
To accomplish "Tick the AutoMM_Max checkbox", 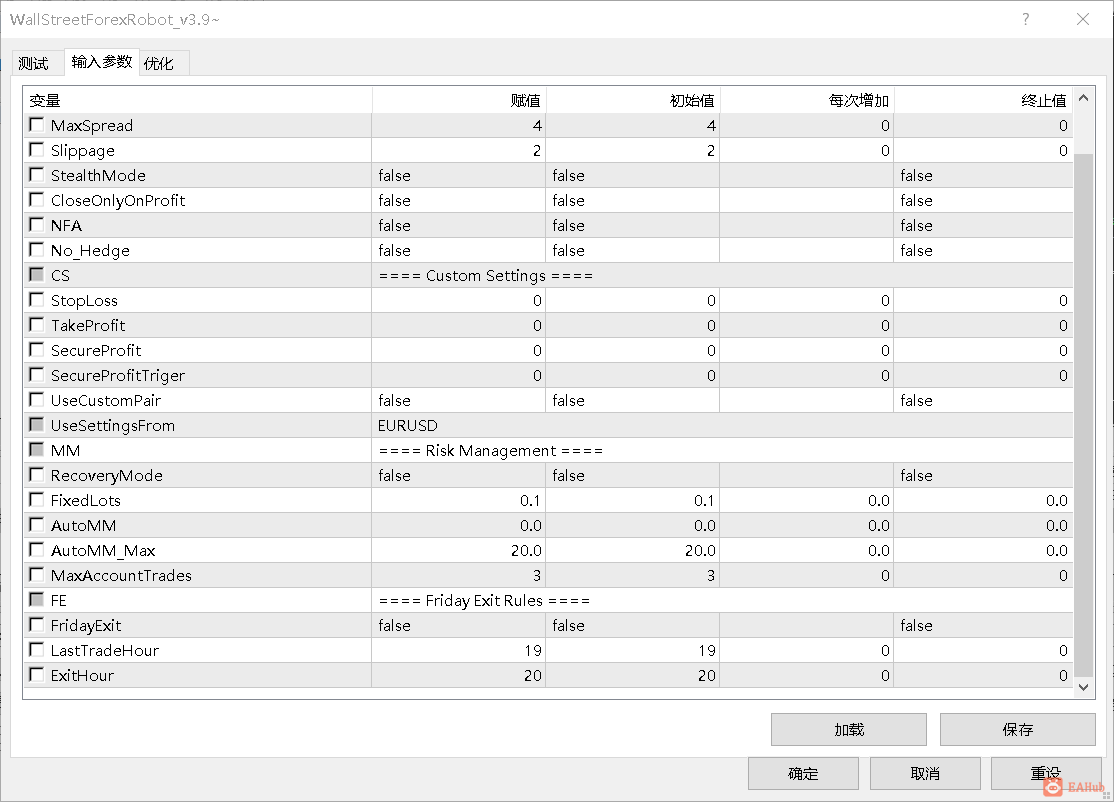I will click(x=36, y=550).
